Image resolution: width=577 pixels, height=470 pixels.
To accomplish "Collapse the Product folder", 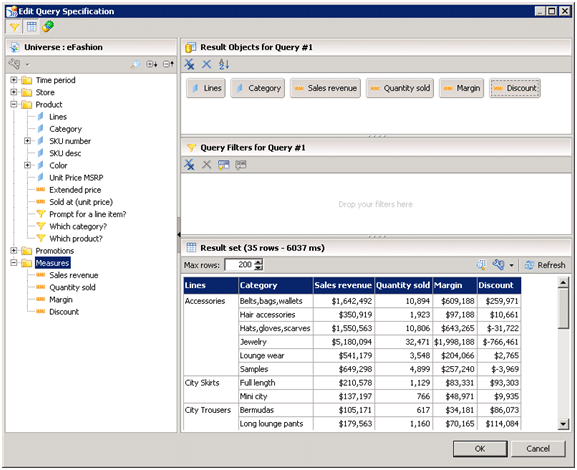I will click(14, 104).
